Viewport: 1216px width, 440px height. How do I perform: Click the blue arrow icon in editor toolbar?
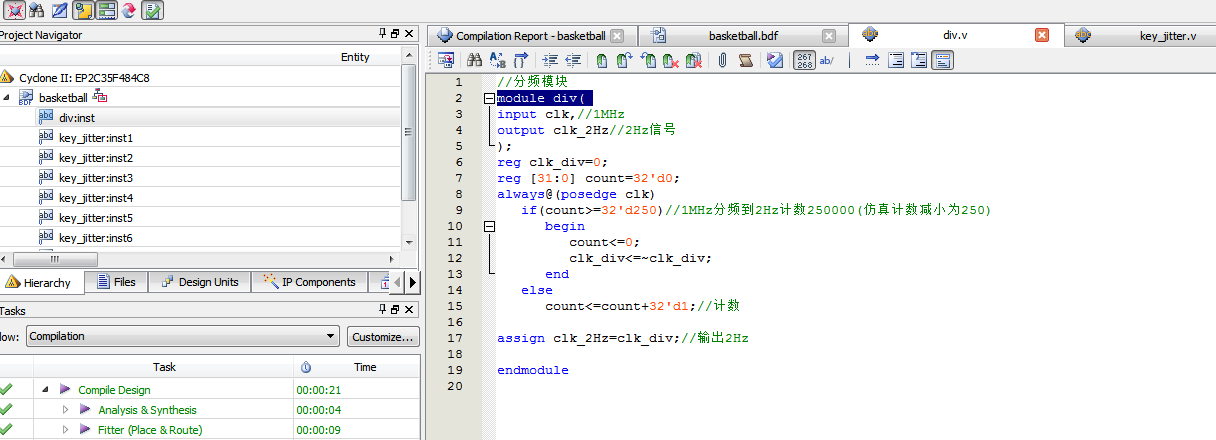[x=871, y=60]
